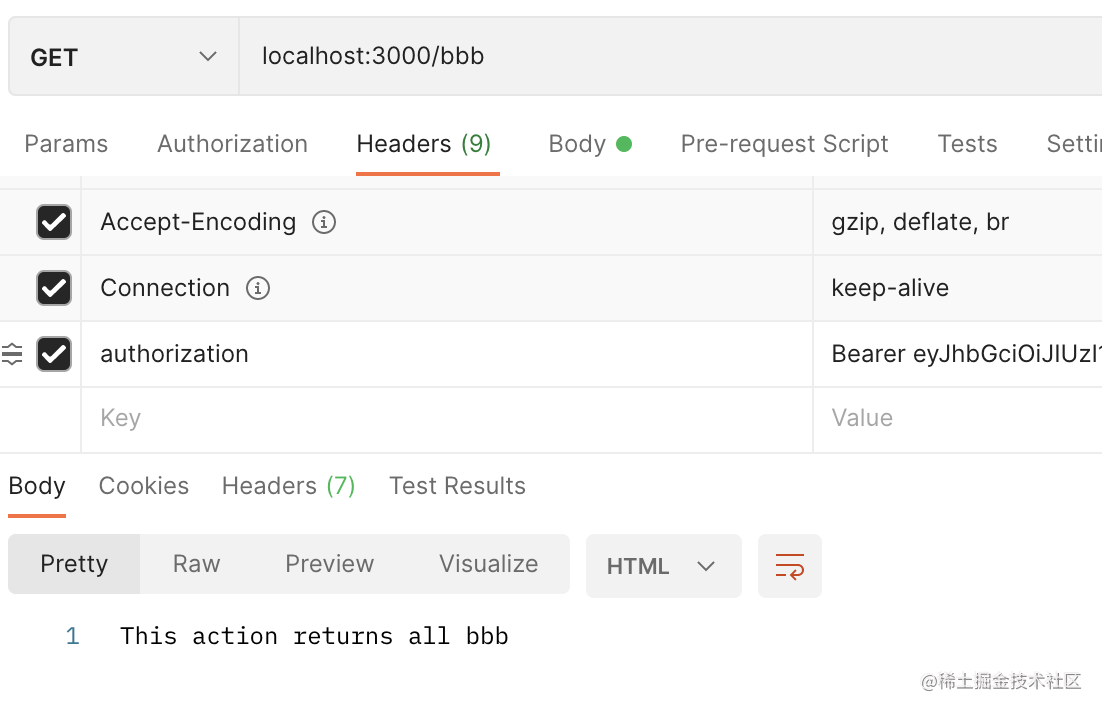
Task: Click info icon next to Accept-Encoding
Action: click(x=323, y=222)
